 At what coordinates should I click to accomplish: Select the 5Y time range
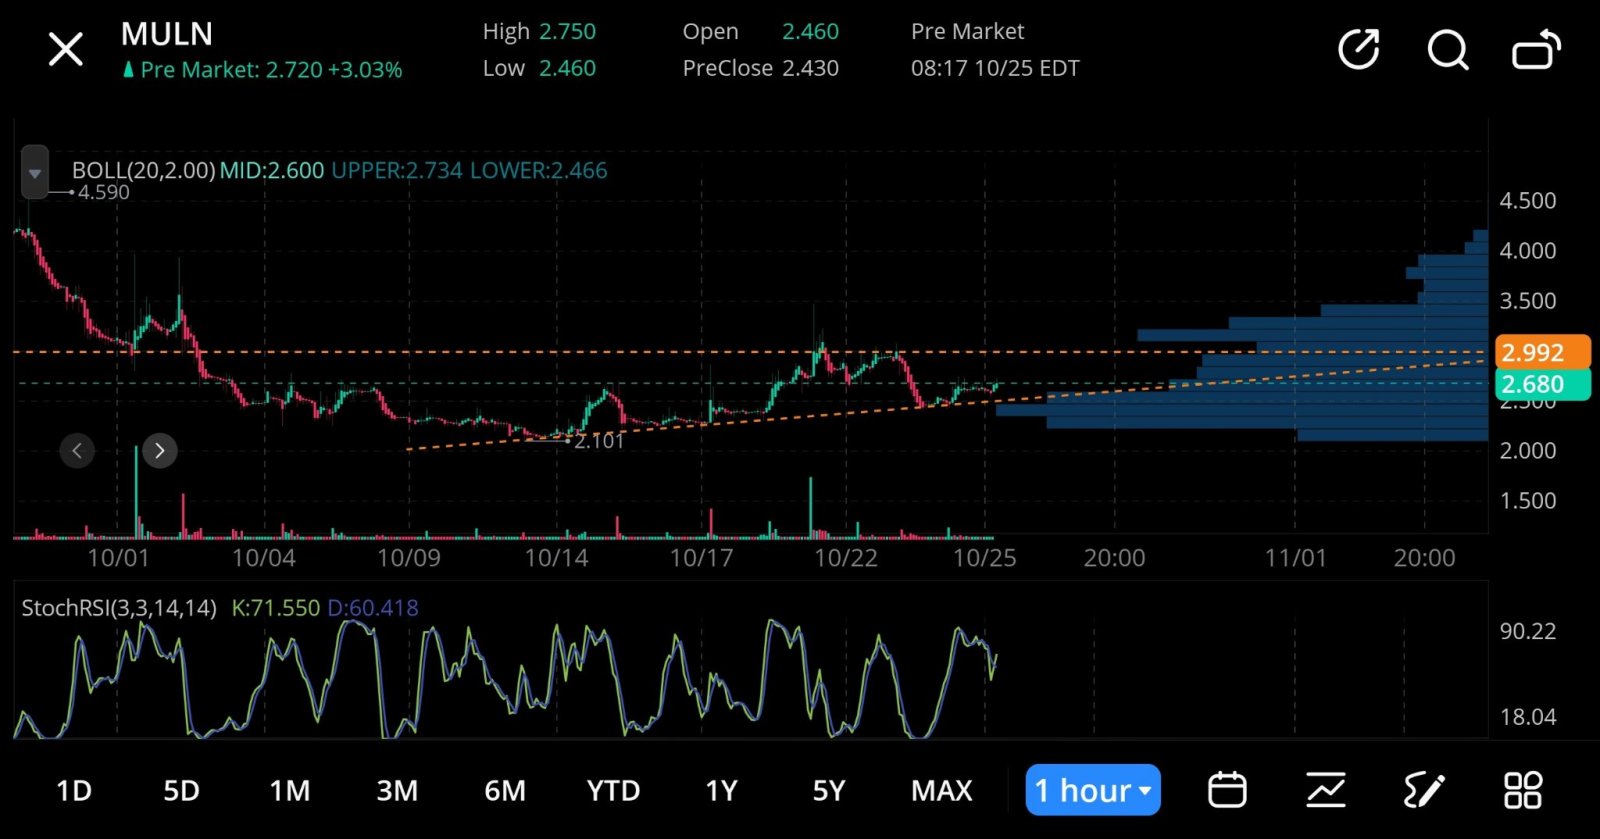coord(829,791)
